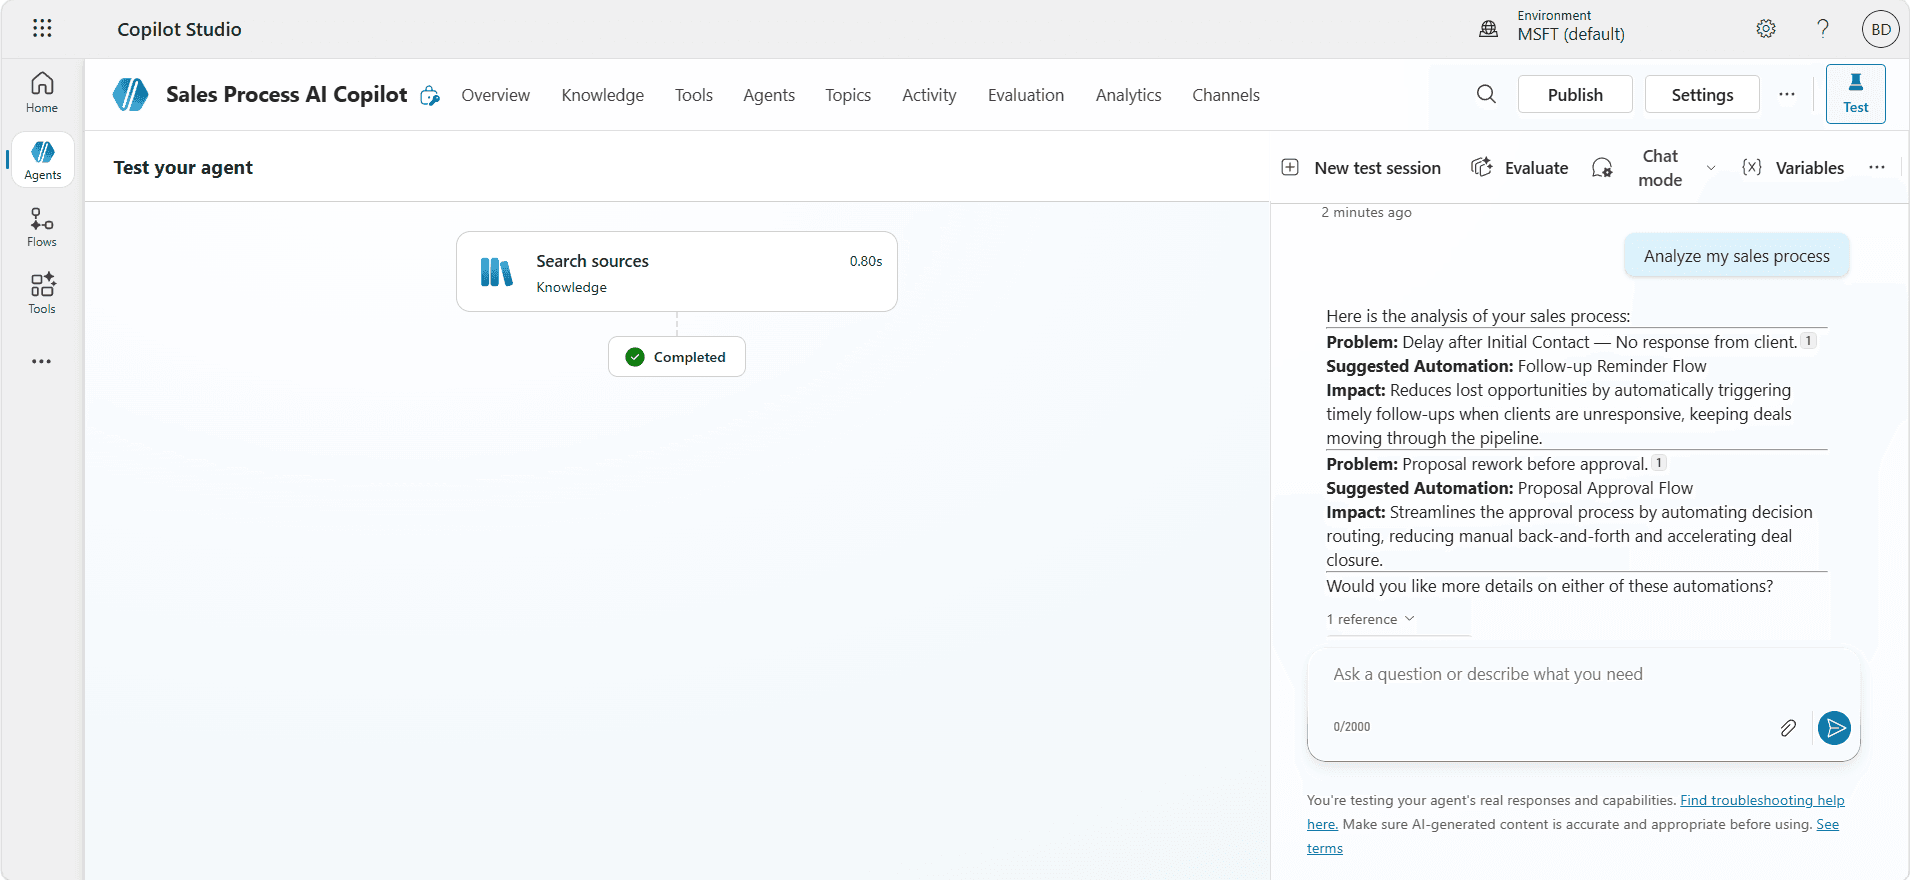Open more options next to Settings

(x=1787, y=94)
